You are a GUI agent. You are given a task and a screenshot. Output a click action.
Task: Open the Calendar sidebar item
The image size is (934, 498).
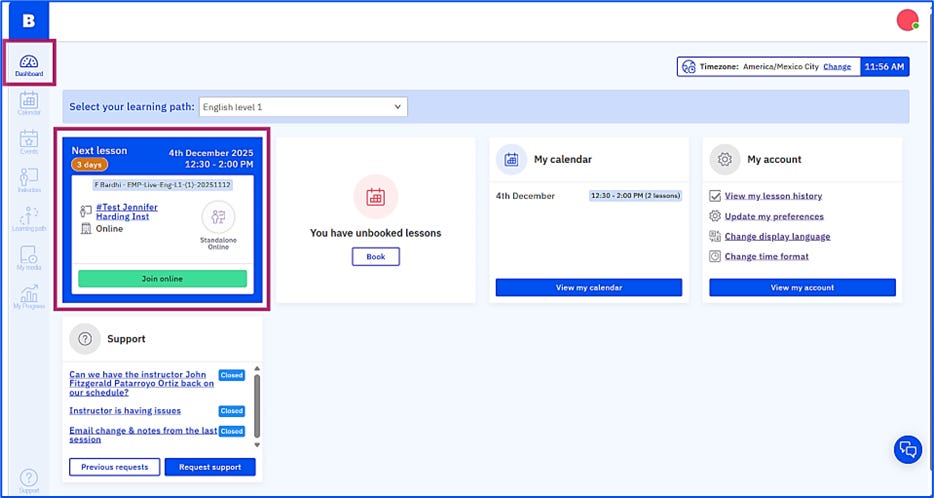(29, 103)
